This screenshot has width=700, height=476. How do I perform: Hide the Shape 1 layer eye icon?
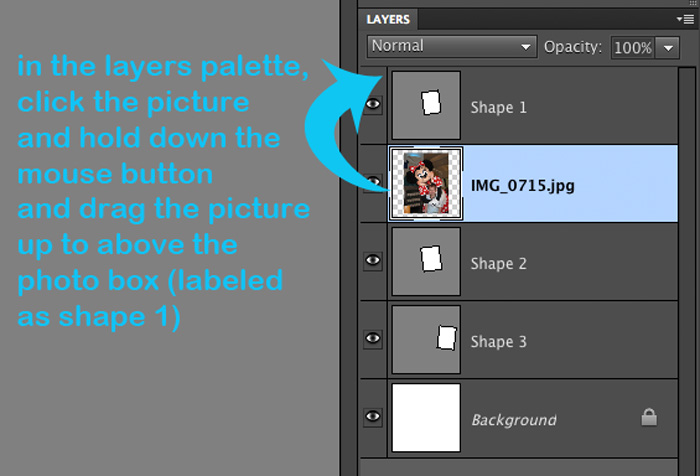373,104
